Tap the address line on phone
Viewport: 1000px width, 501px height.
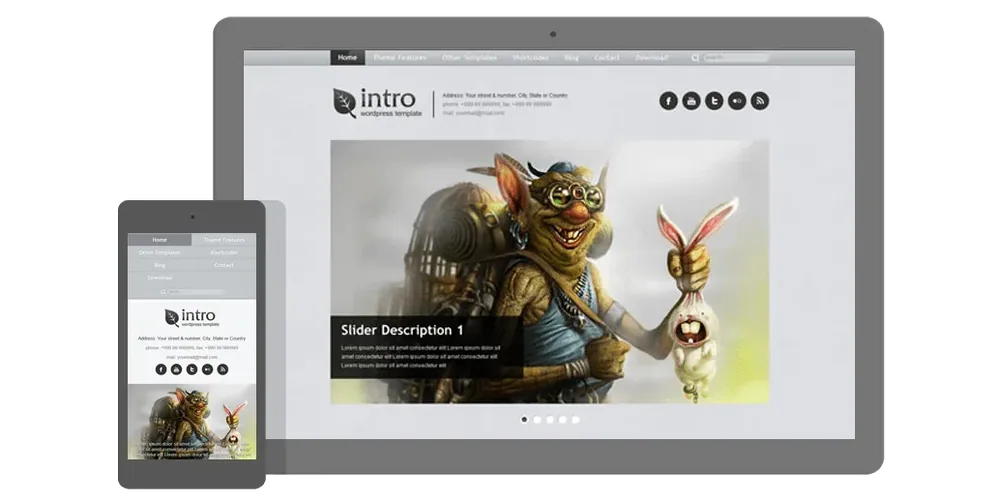(192, 338)
